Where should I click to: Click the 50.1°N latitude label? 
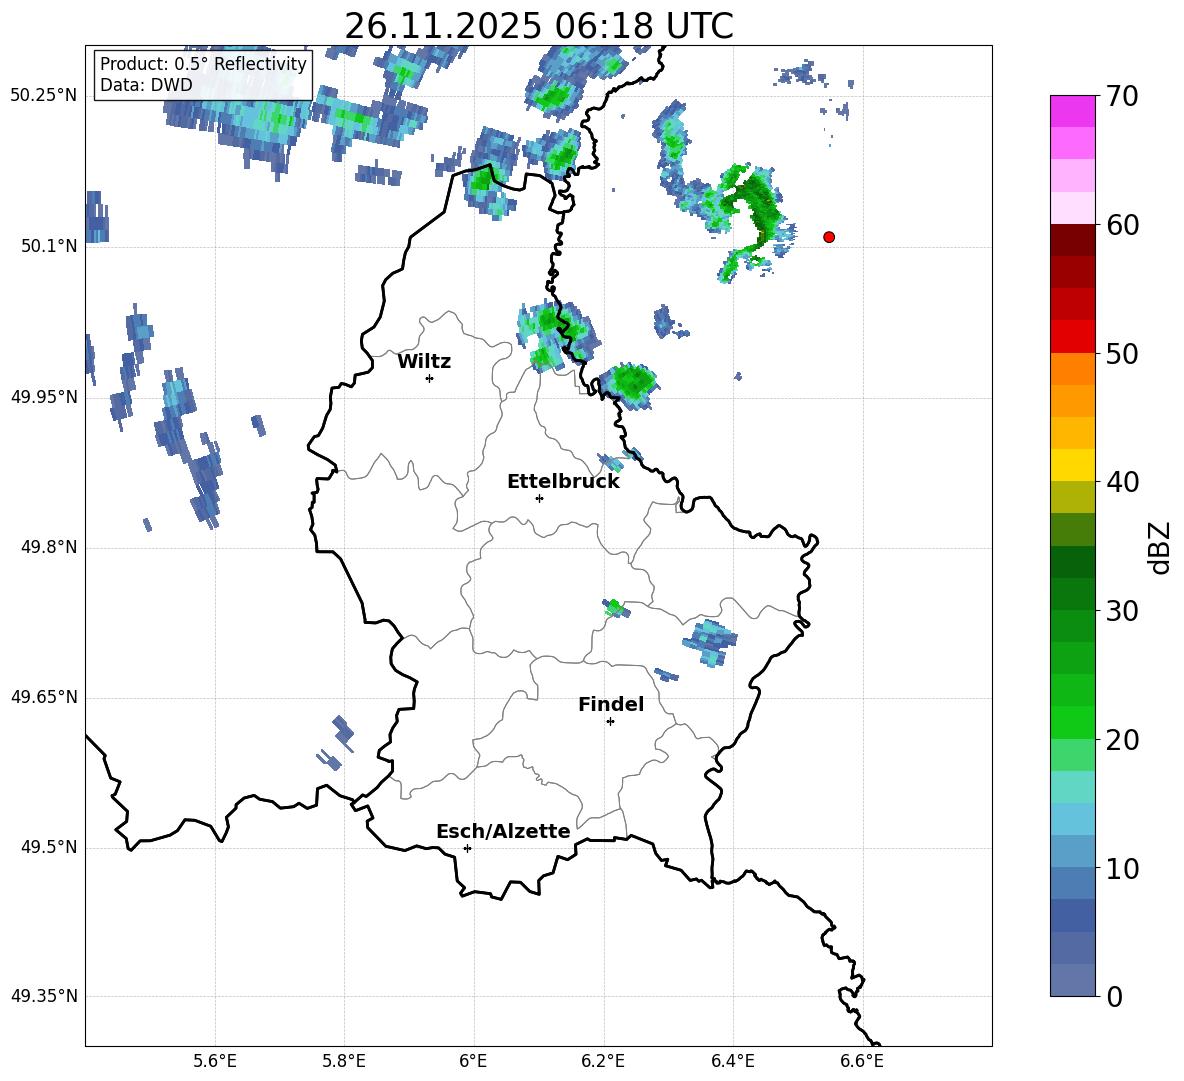(x=50, y=246)
